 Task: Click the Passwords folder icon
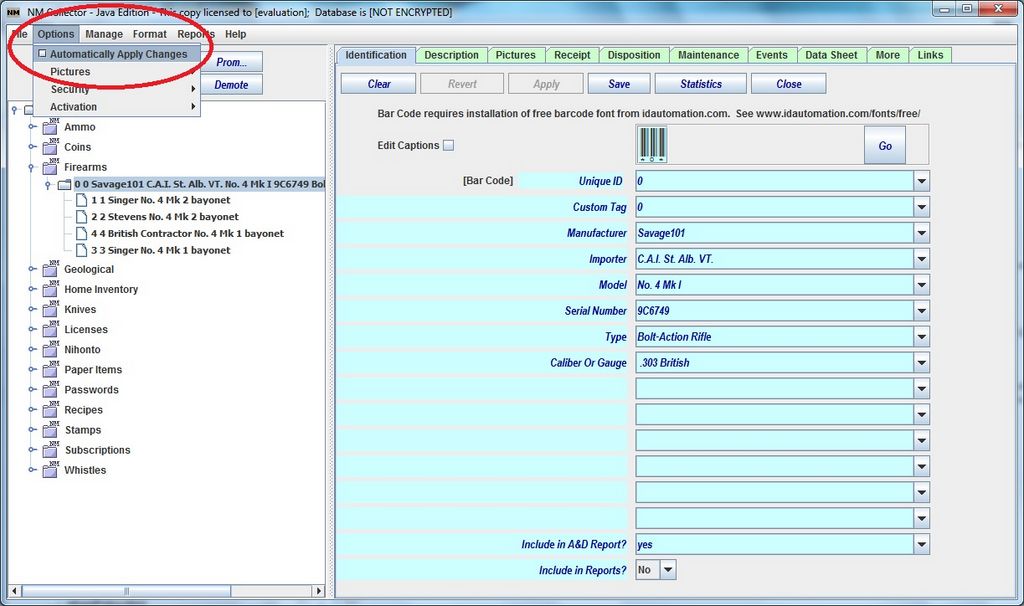(x=50, y=390)
